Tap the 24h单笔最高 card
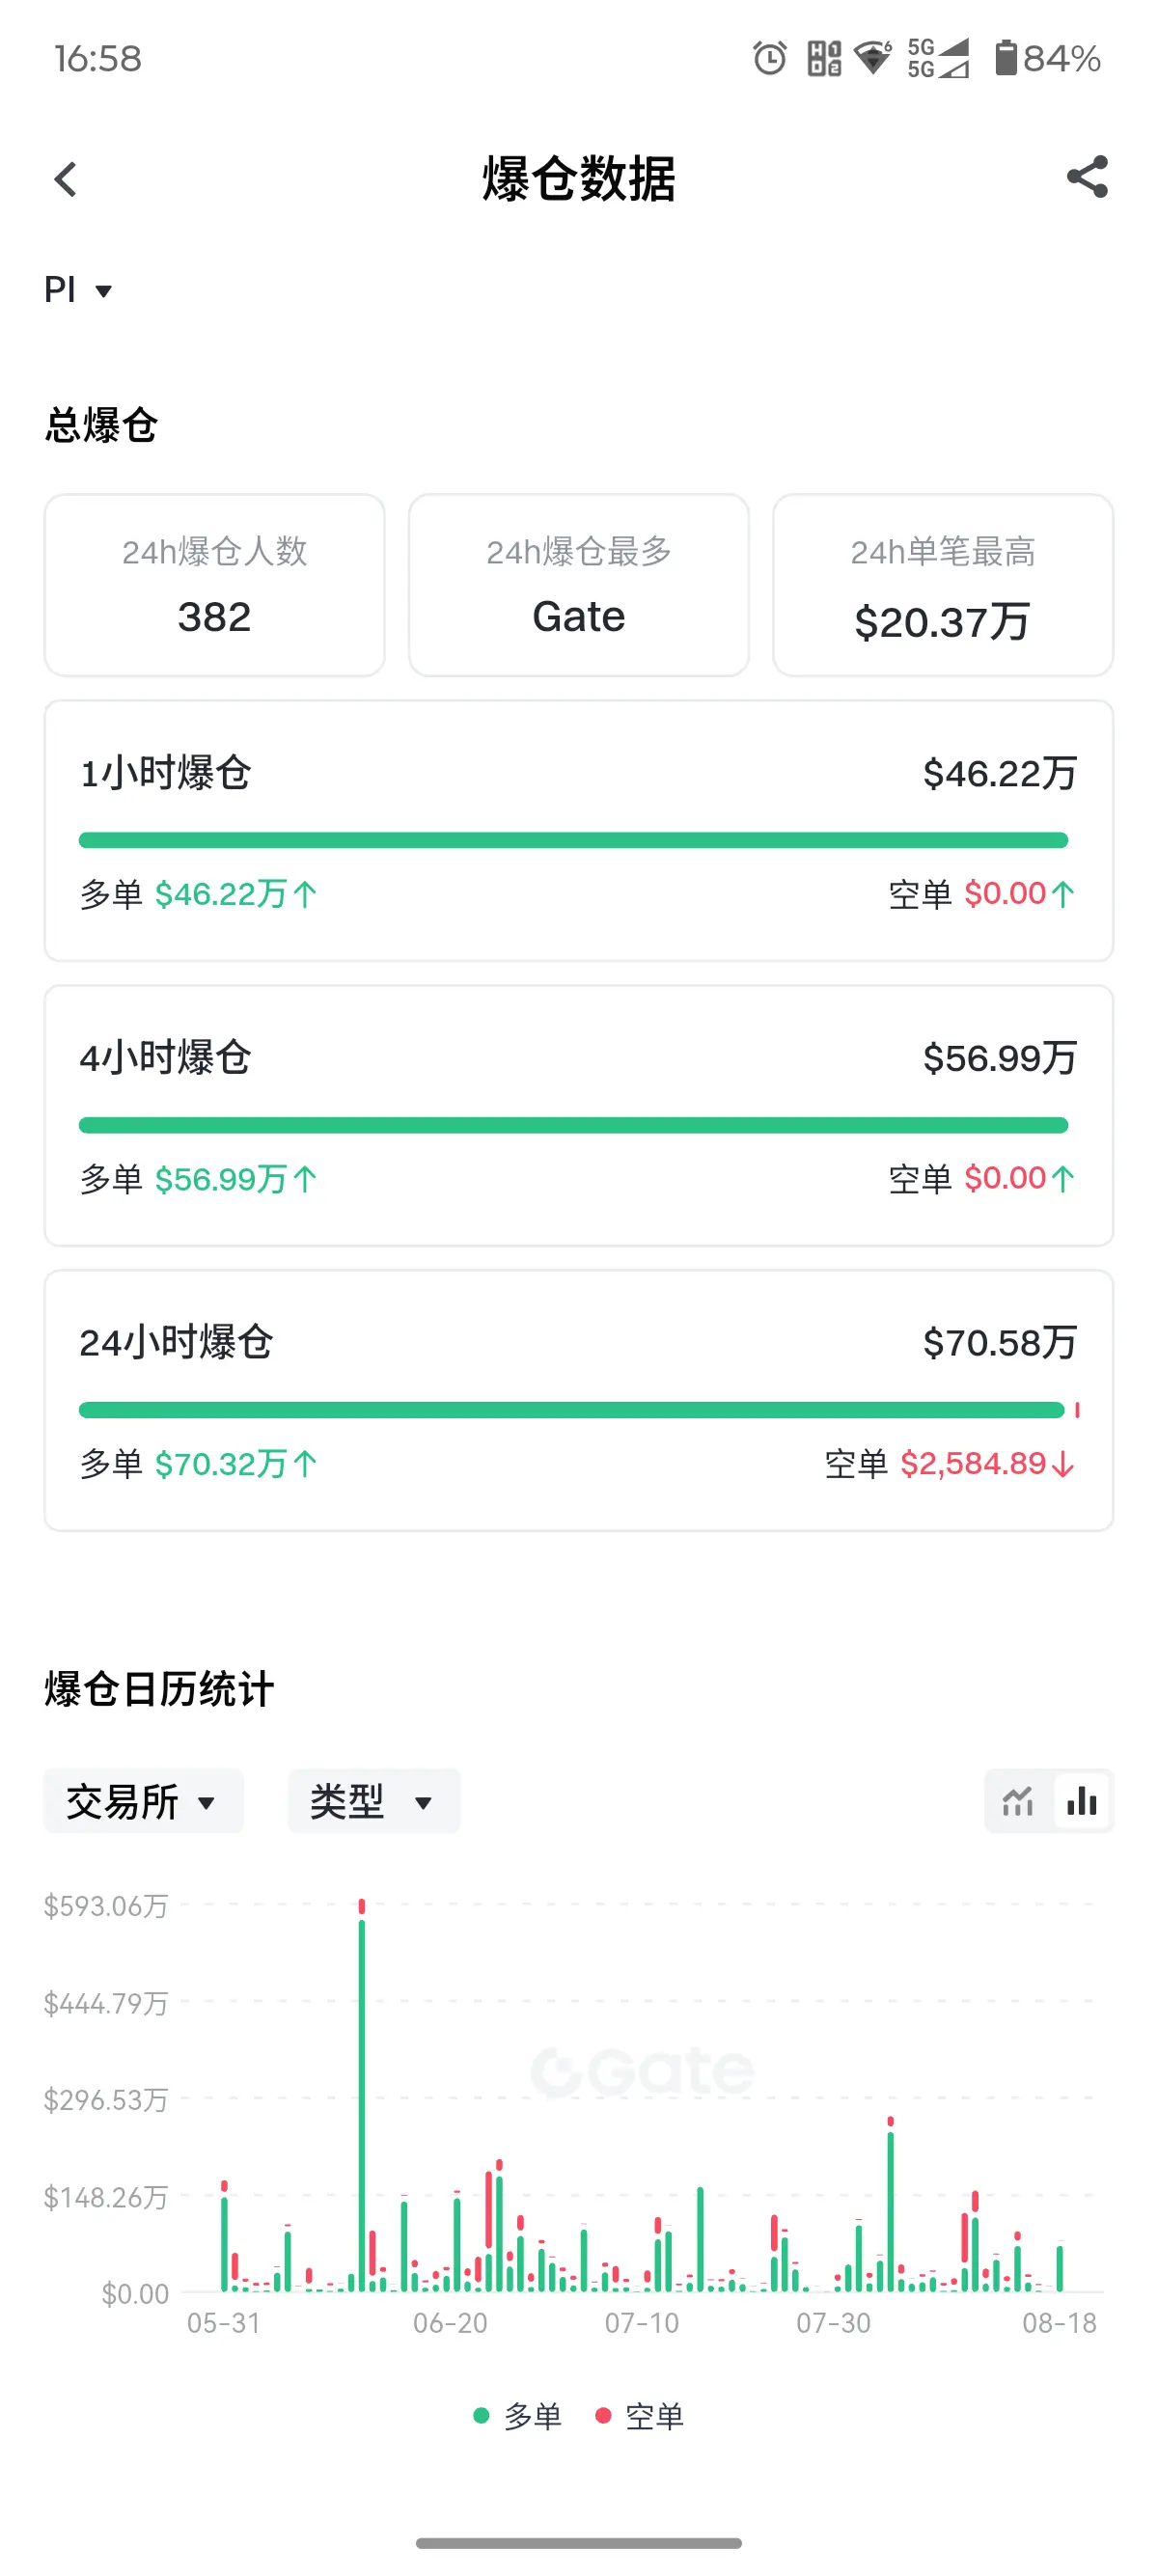 tap(942, 585)
